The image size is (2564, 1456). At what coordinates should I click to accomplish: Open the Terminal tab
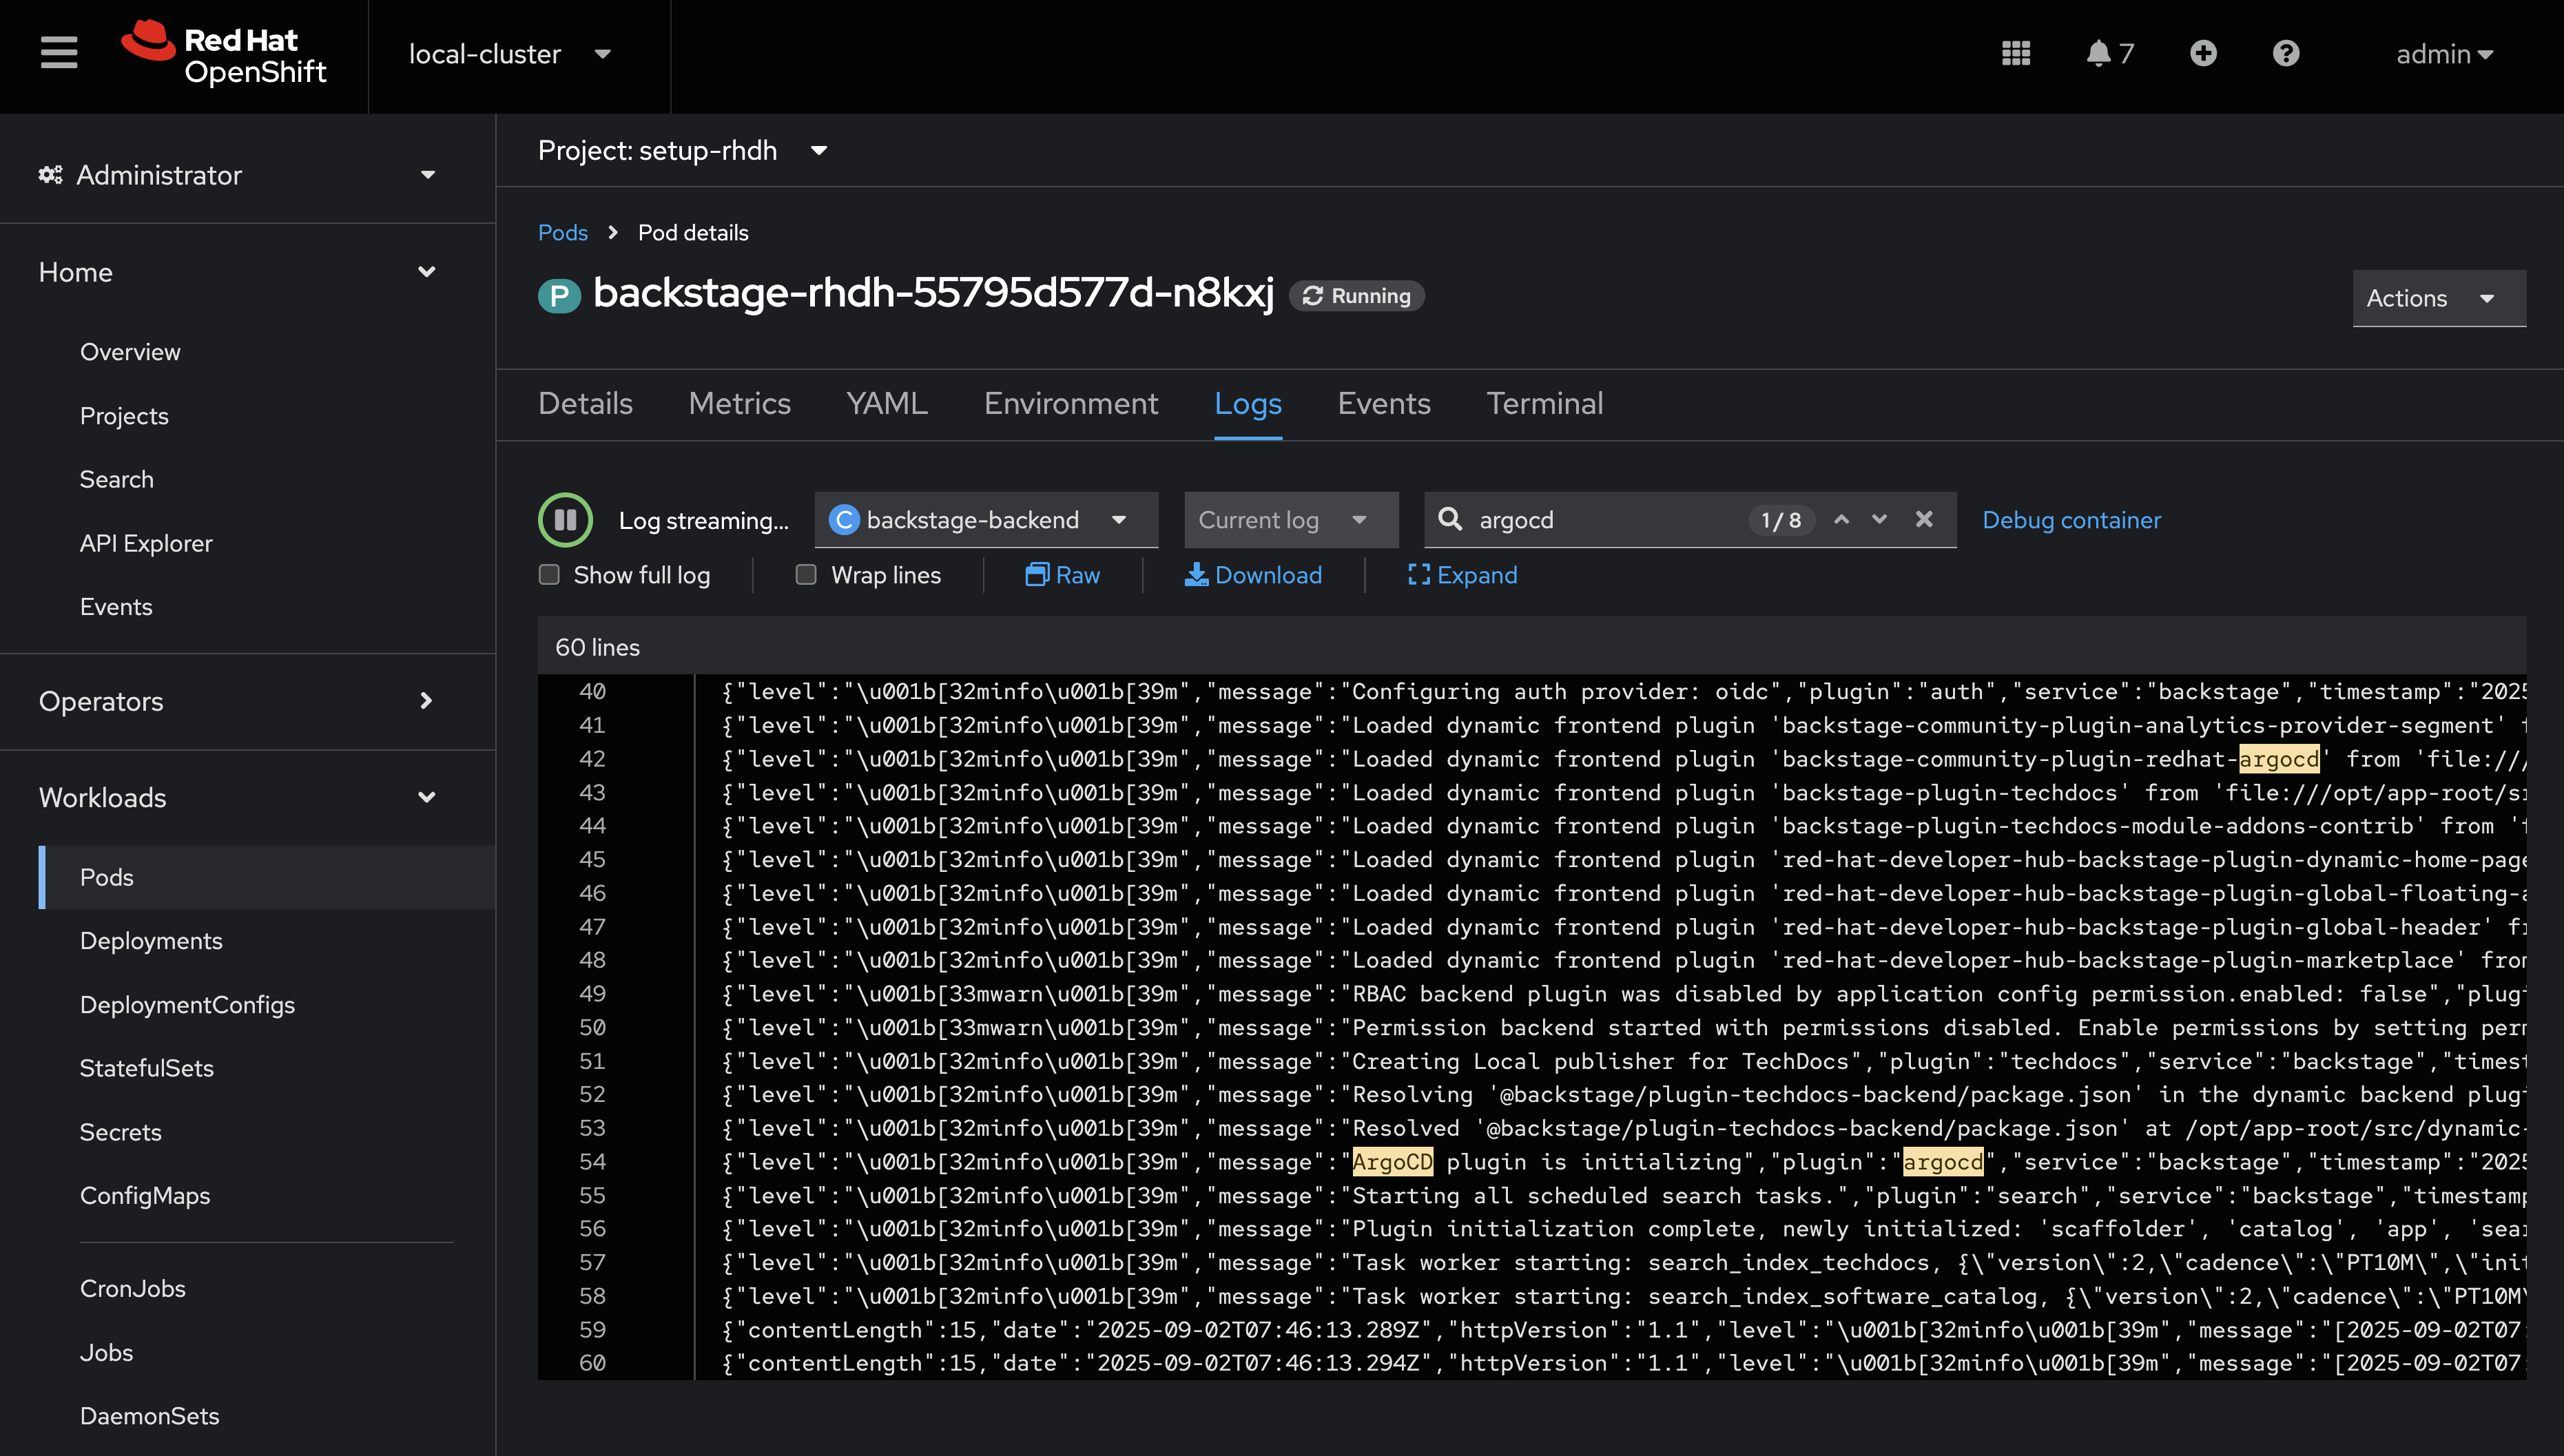[1545, 404]
